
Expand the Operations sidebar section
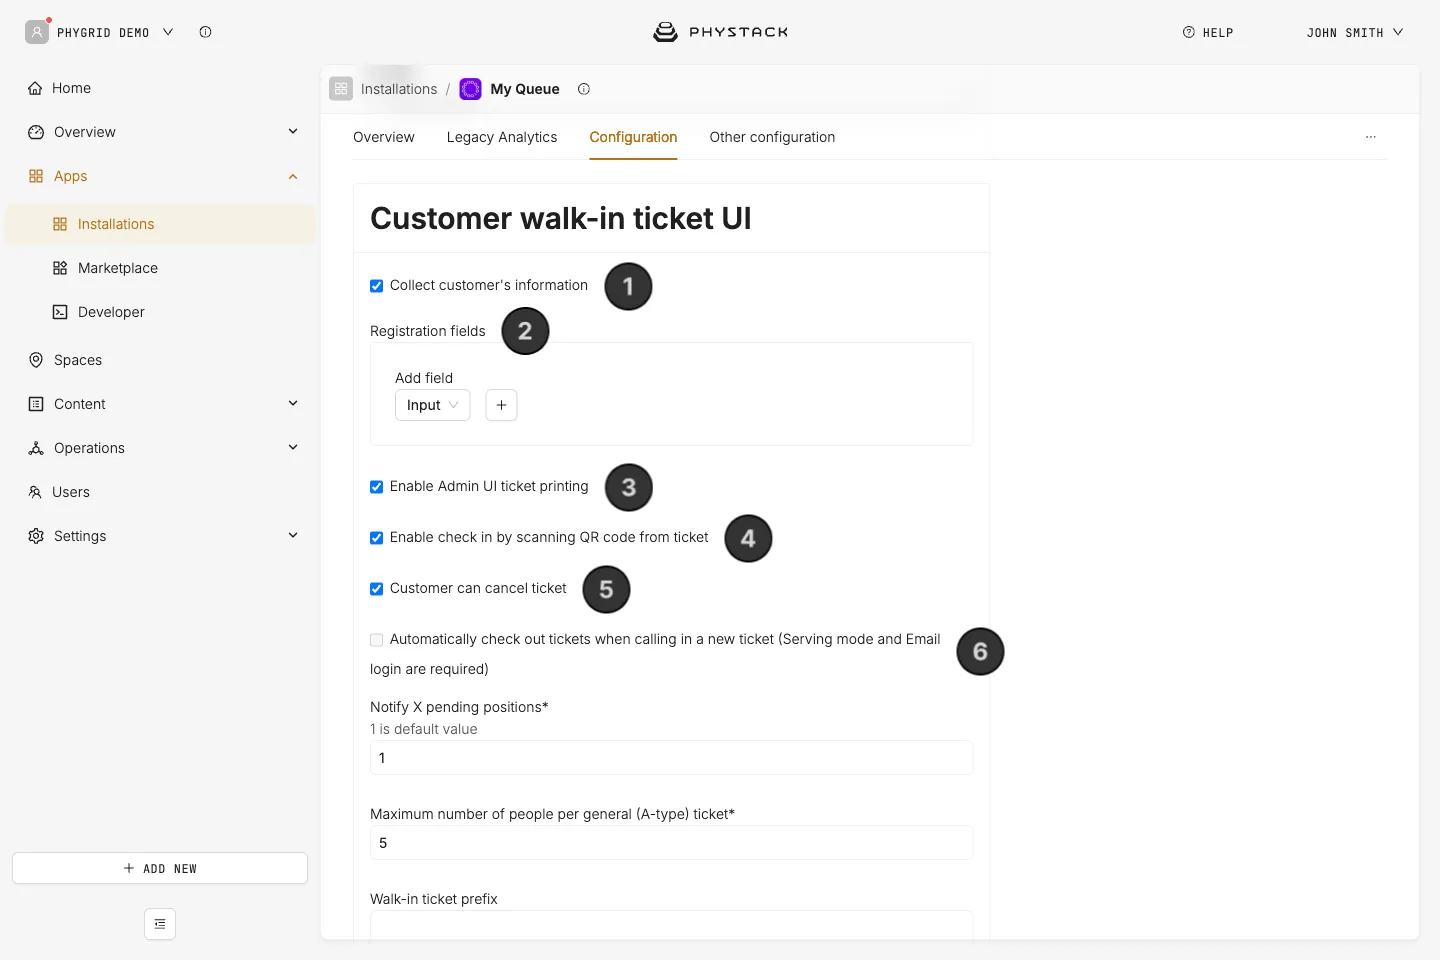pyautogui.click(x=293, y=447)
